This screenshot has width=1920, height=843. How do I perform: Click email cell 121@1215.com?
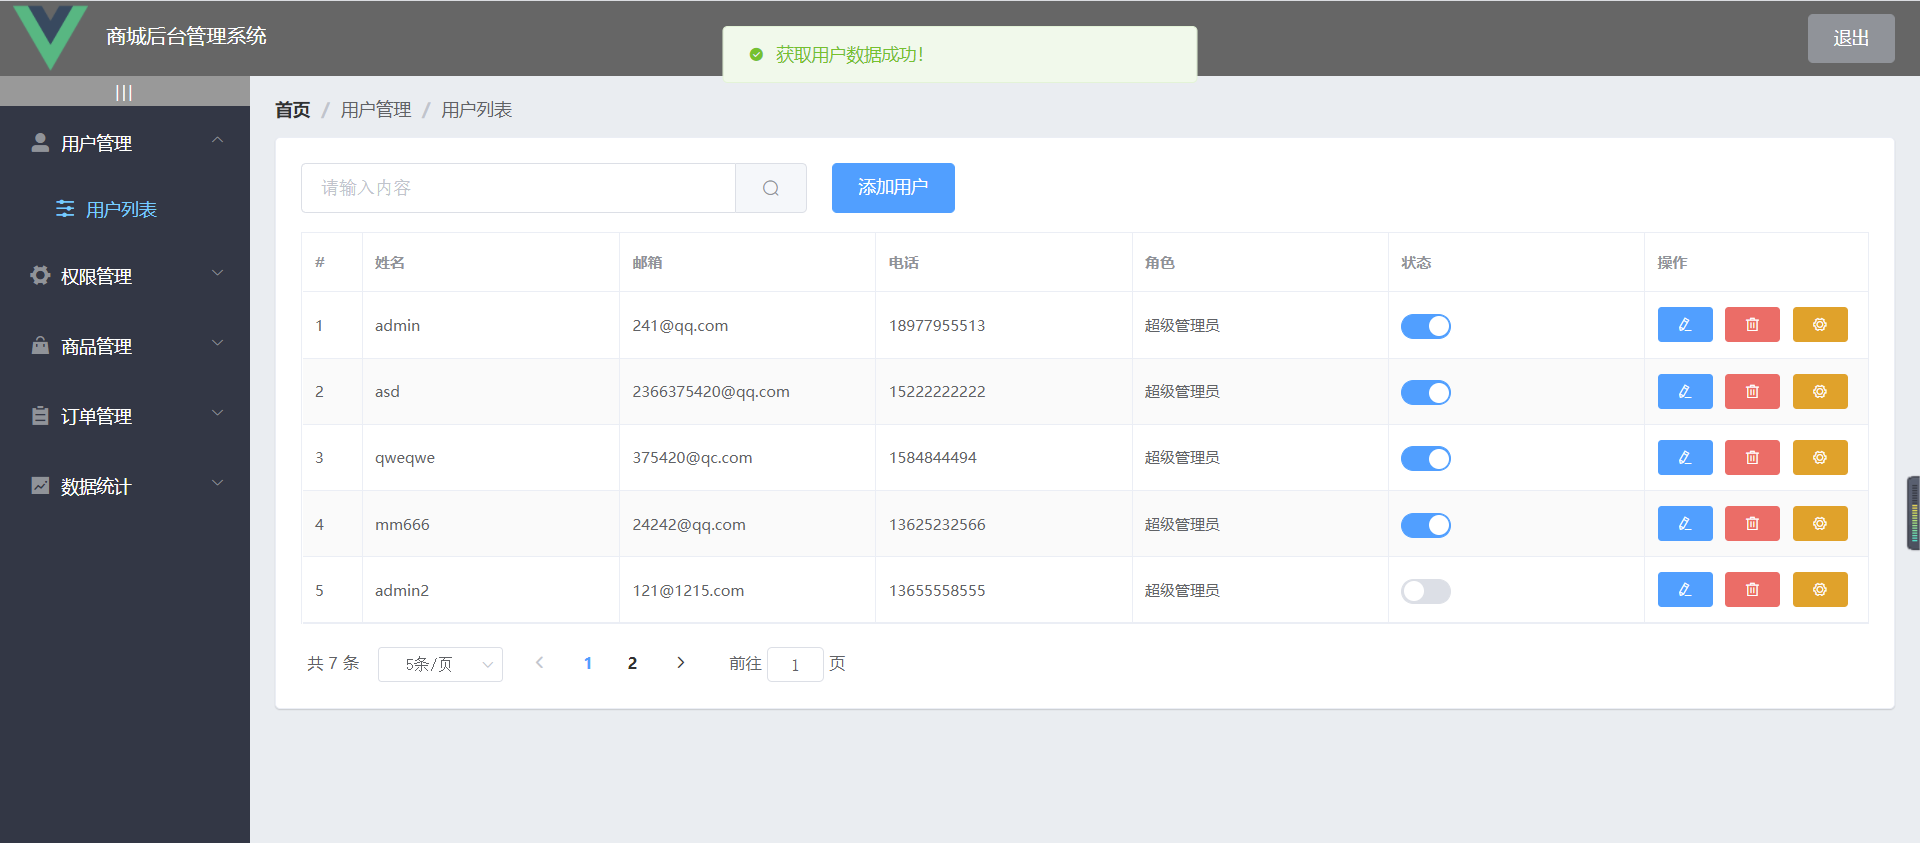click(688, 591)
